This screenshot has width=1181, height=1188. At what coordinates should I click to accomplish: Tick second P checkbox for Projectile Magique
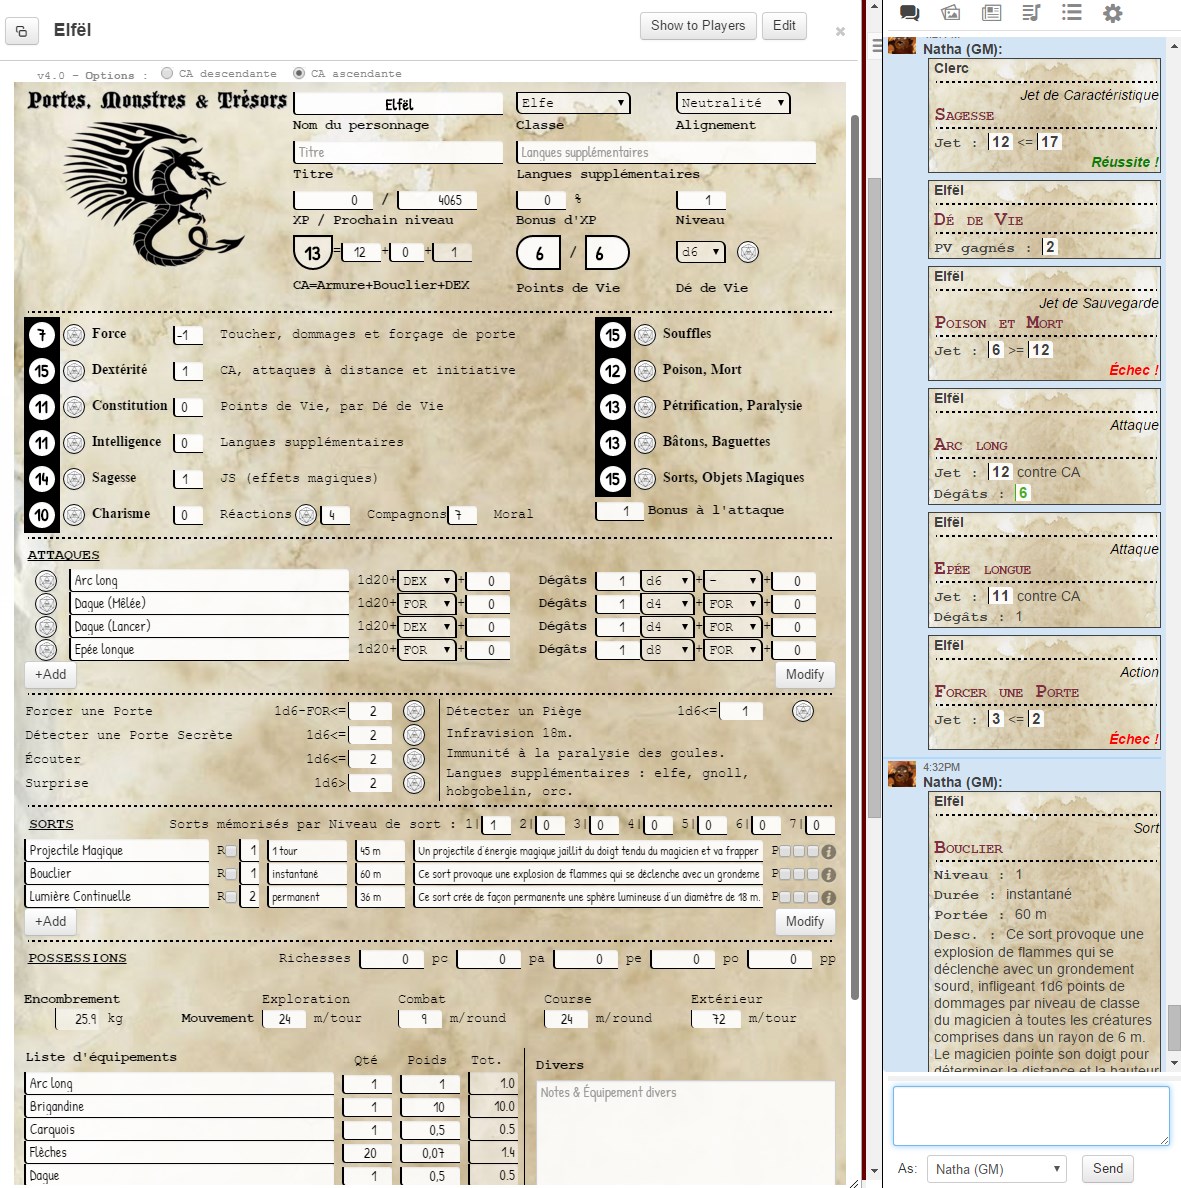798,852
